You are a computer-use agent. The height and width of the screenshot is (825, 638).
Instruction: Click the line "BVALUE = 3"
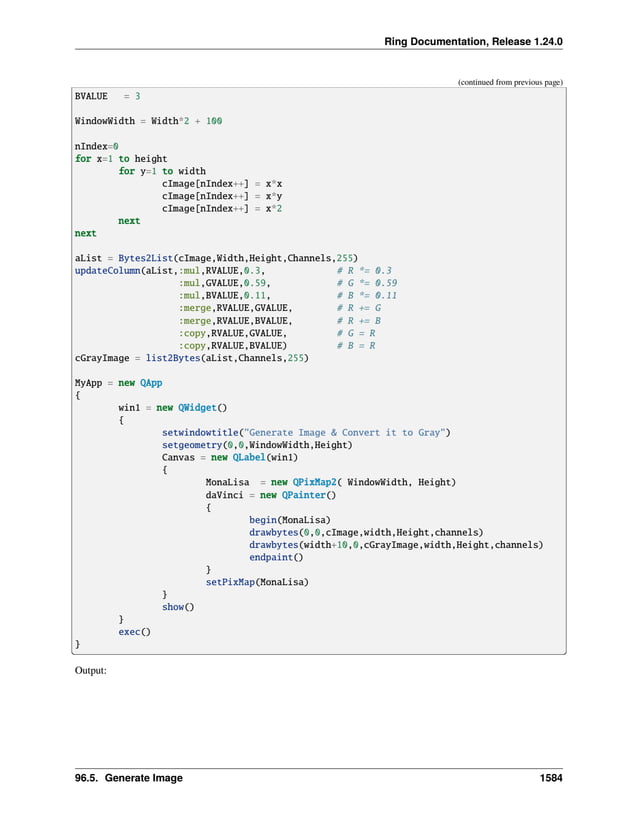pyautogui.click(x=107, y=96)
